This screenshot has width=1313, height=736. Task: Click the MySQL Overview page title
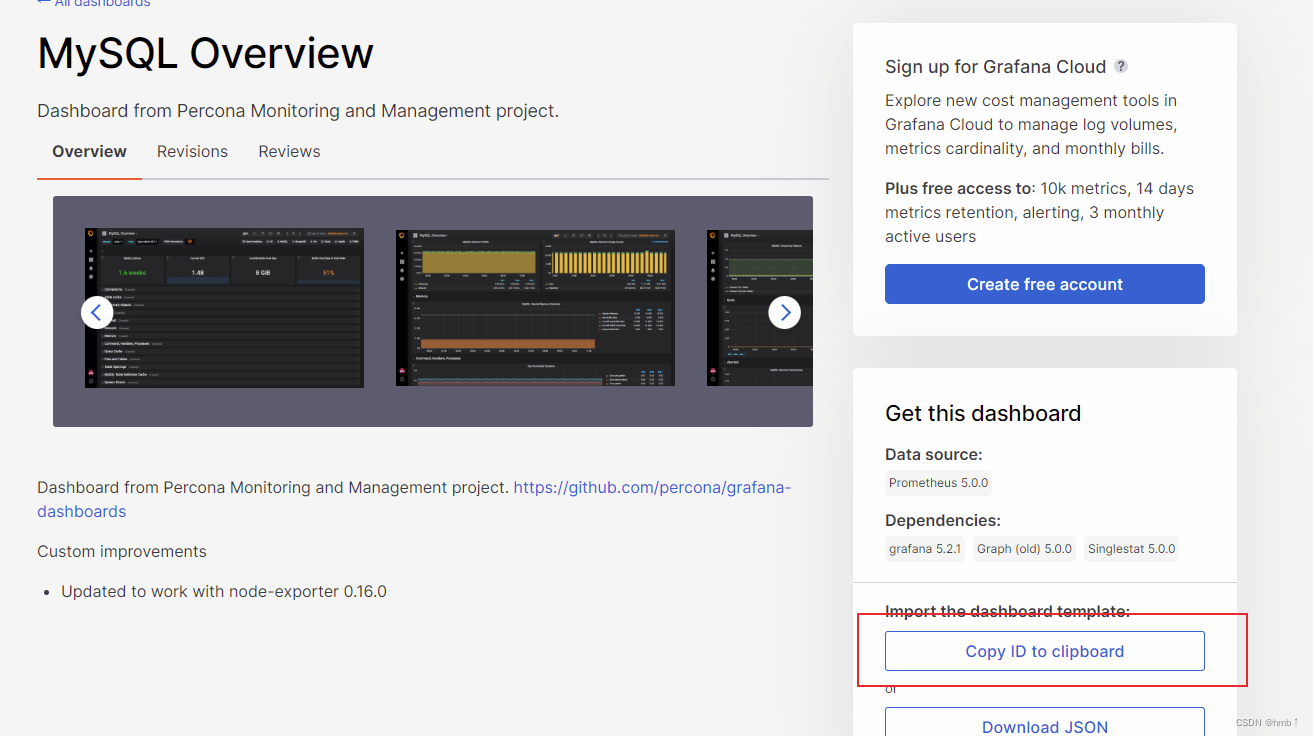coord(206,53)
